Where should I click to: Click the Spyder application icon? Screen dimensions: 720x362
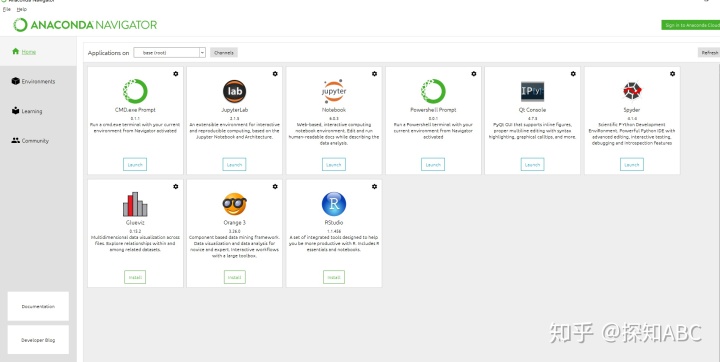pyautogui.click(x=632, y=91)
